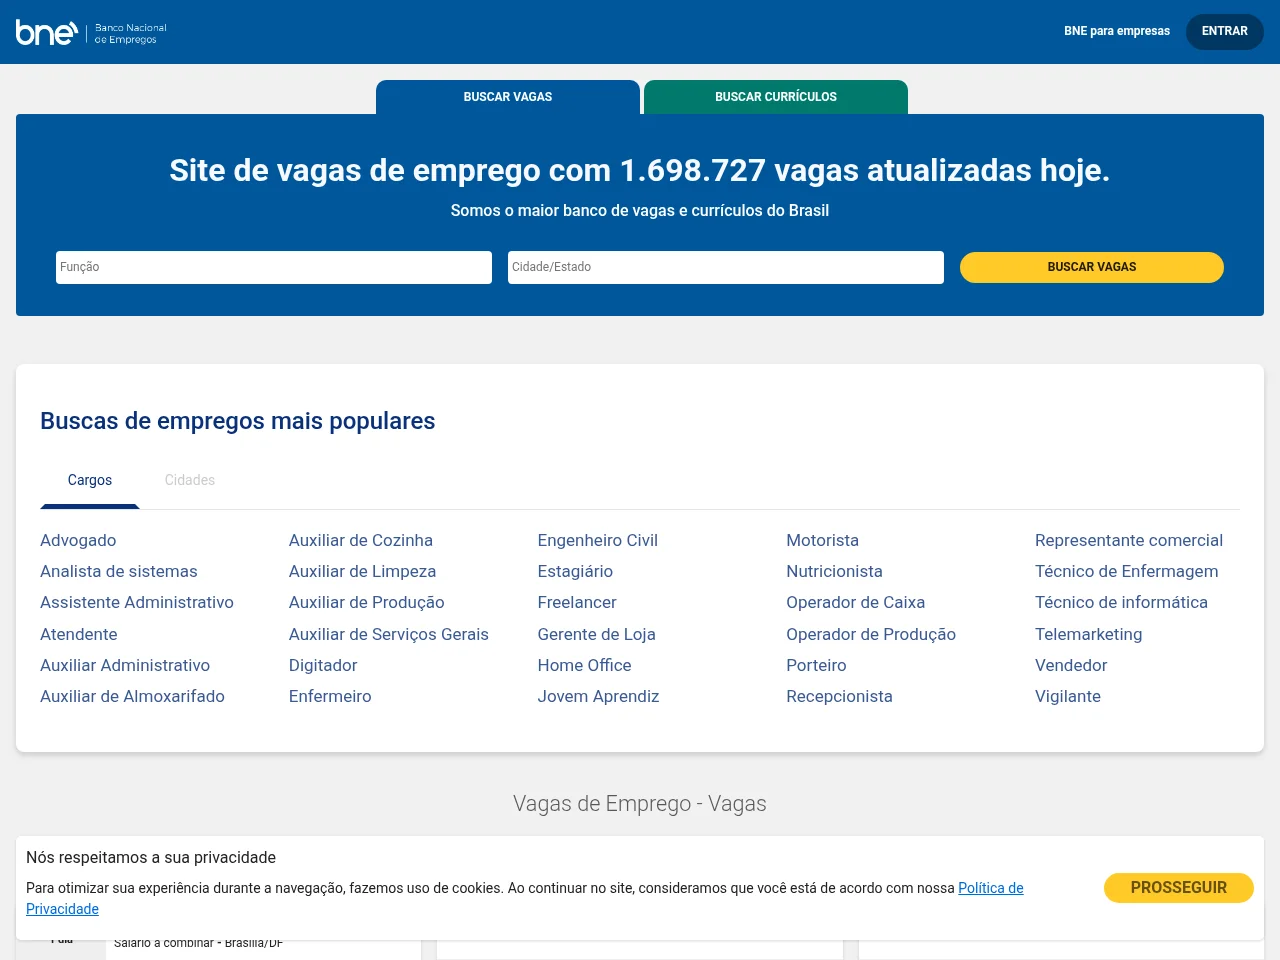Viewport: 1280px width, 960px height.
Task: Click the ENTRAR login button
Action: click(1225, 31)
